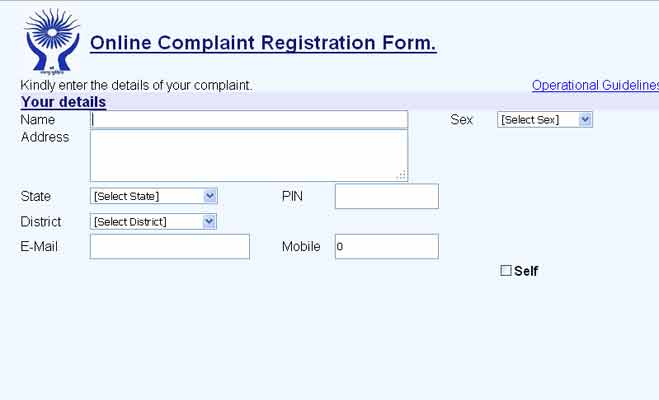Click into the Name text field
Image resolution: width=659 pixels, height=400 pixels.
(x=249, y=119)
